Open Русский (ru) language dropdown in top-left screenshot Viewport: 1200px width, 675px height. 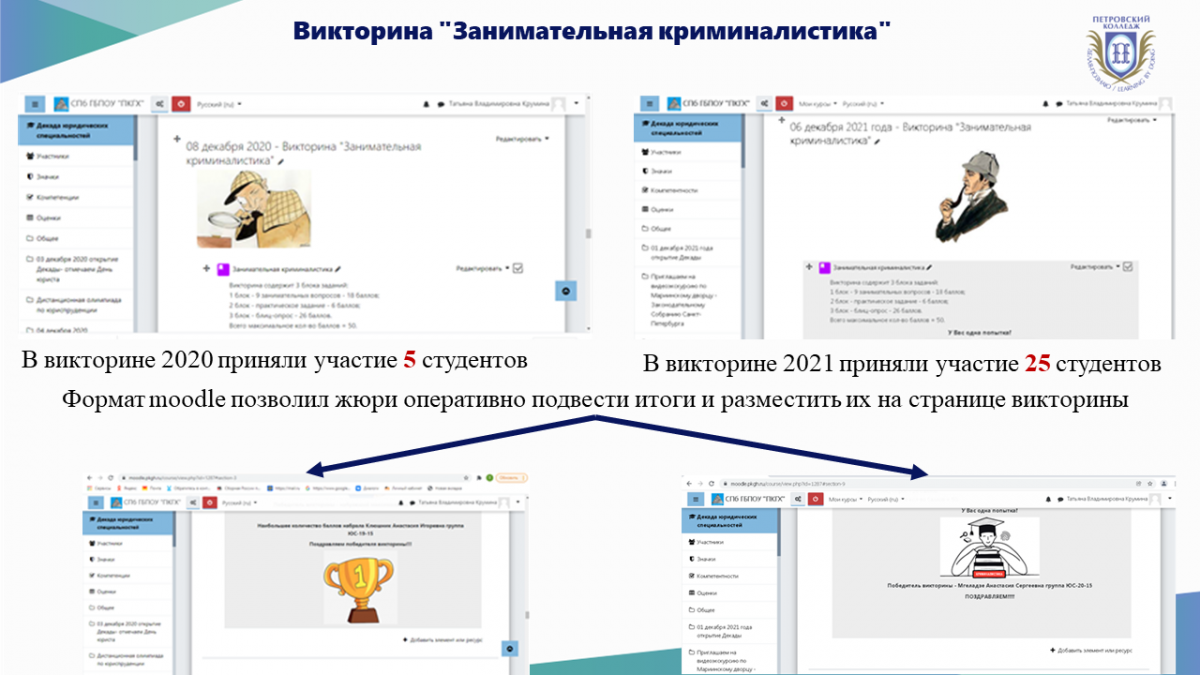pos(219,103)
